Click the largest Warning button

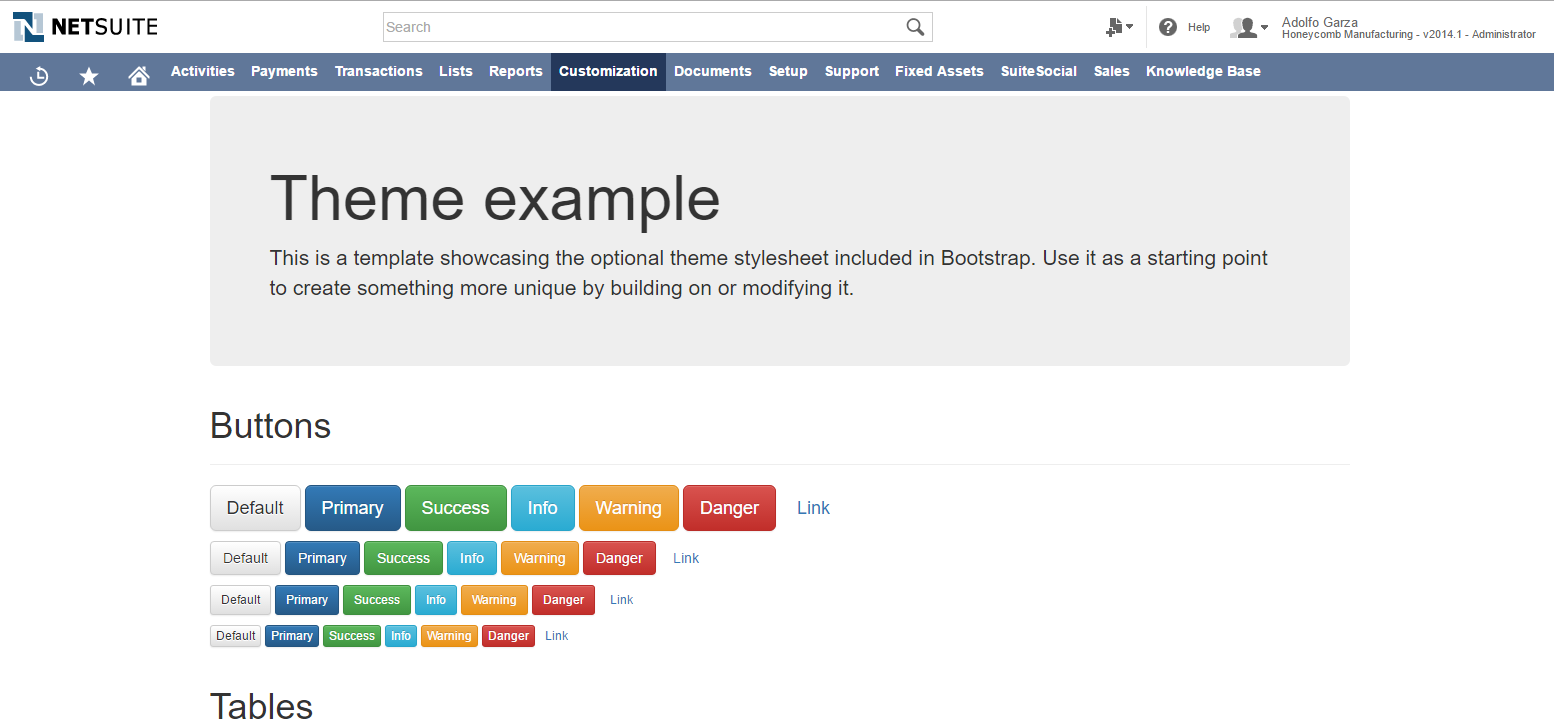coord(628,508)
